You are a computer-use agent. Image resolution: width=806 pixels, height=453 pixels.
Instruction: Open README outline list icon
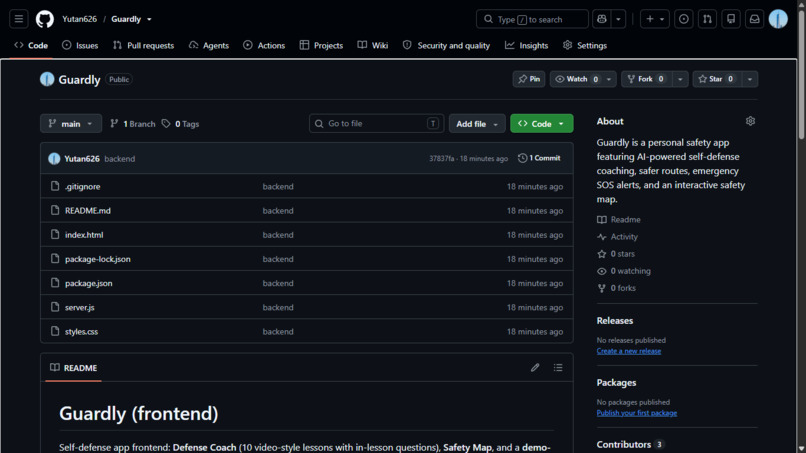click(558, 368)
